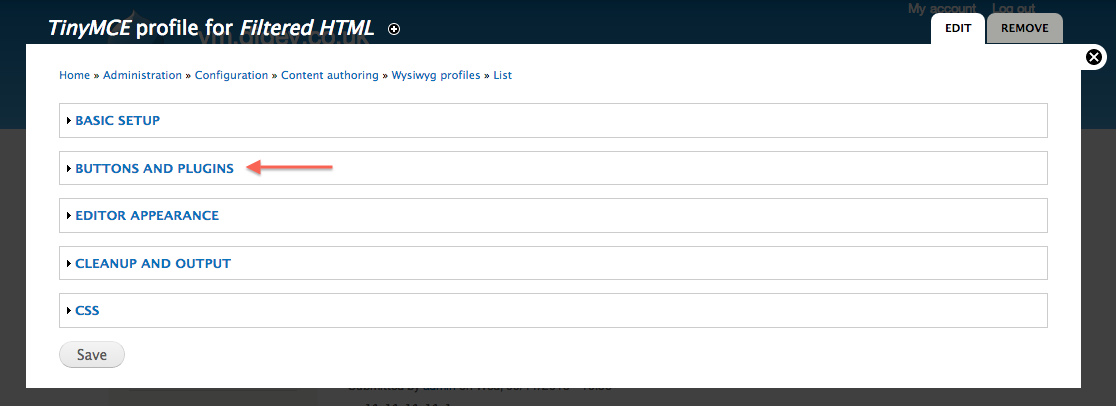Click the triangle arrow beside CSS

click(69, 311)
